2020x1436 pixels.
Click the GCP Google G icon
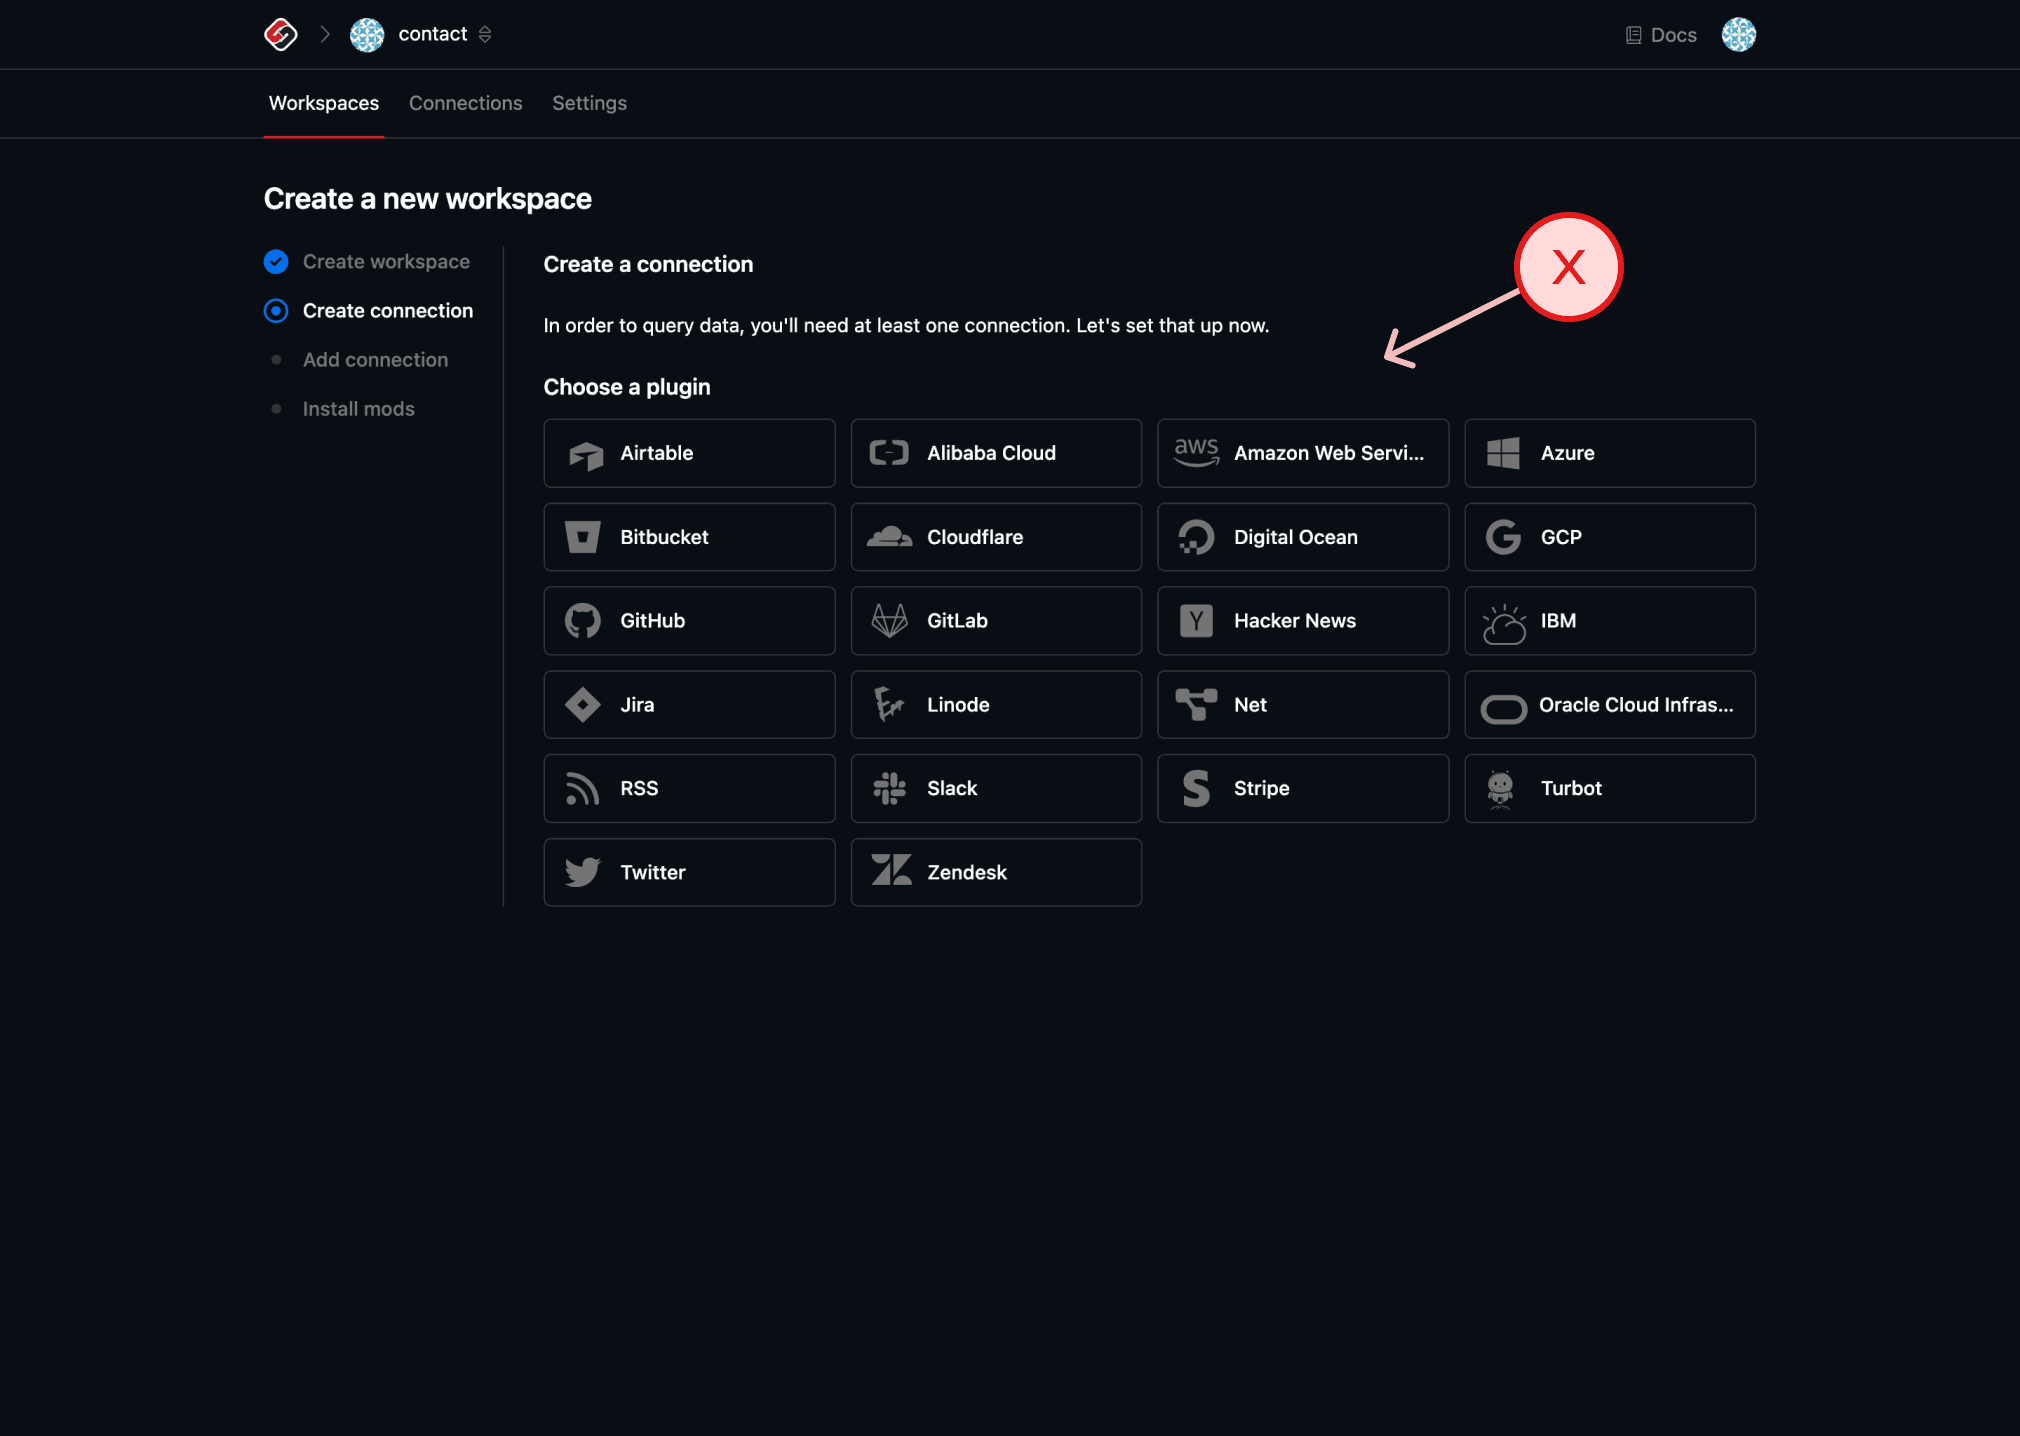click(x=1503, y=537)
